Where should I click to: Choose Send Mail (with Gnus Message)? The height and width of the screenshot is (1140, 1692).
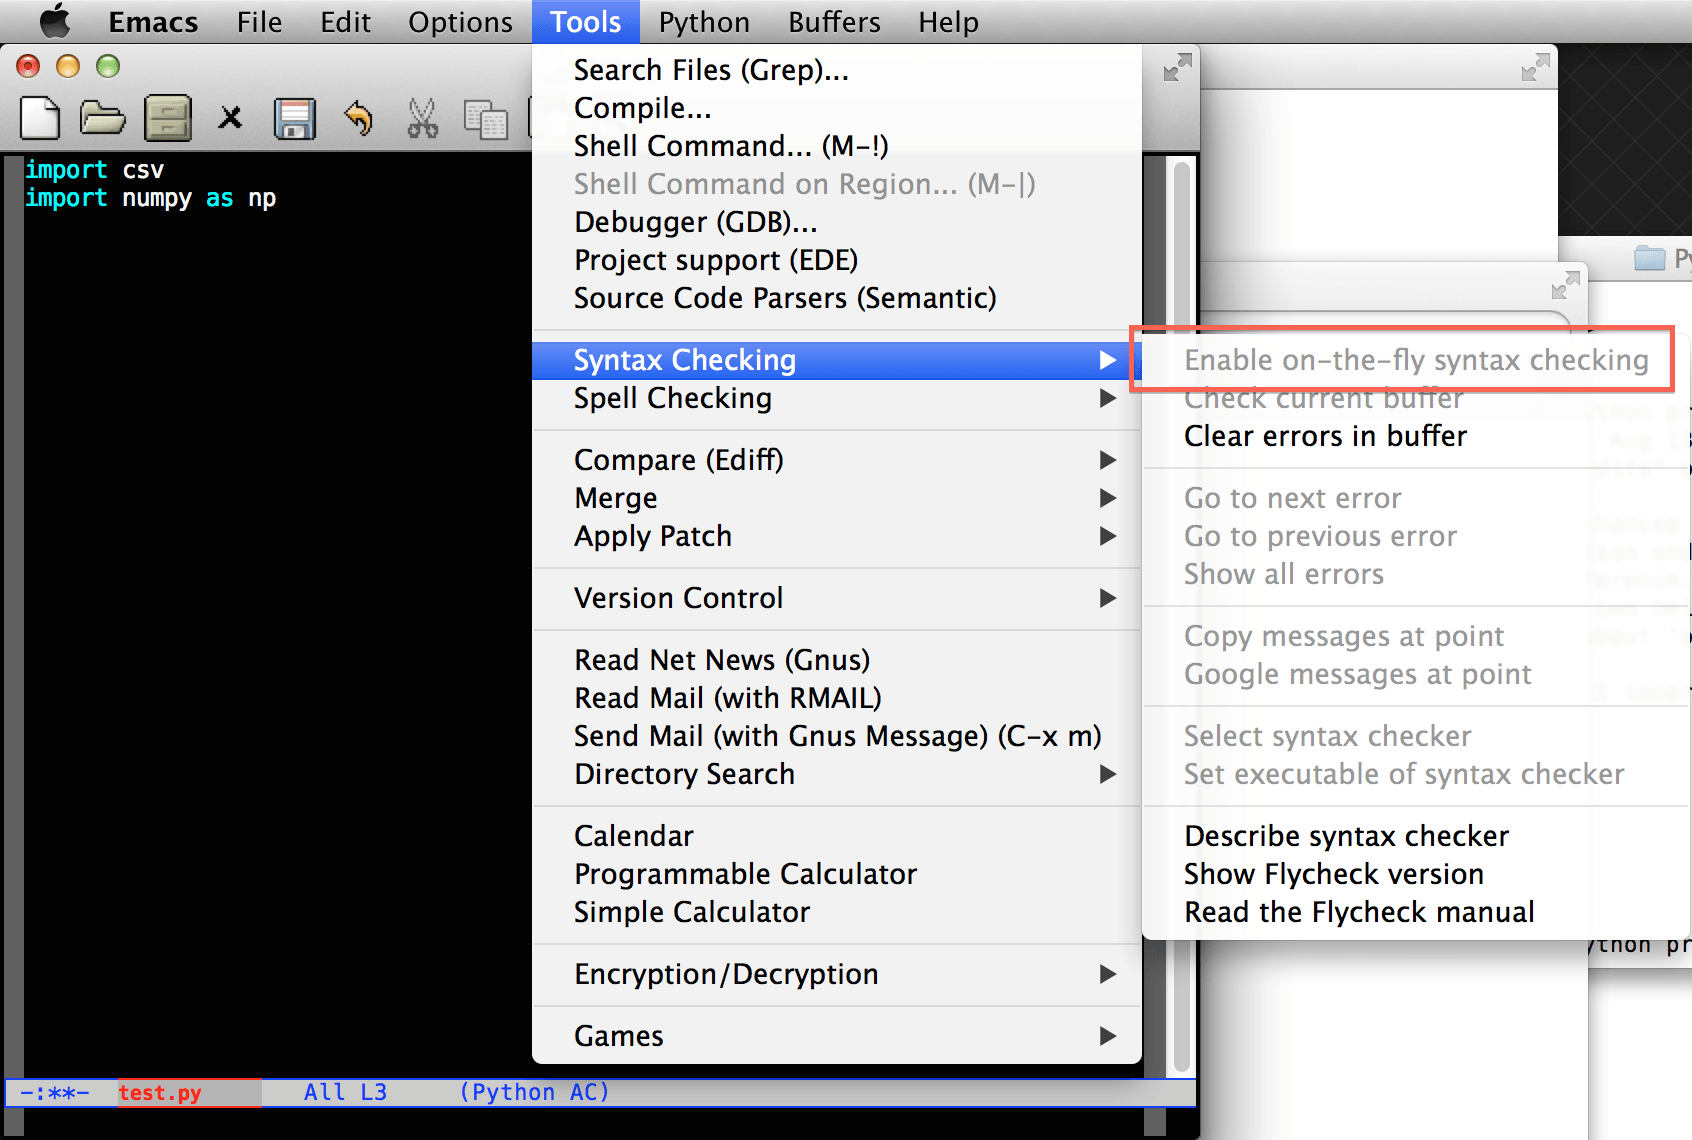837,736
